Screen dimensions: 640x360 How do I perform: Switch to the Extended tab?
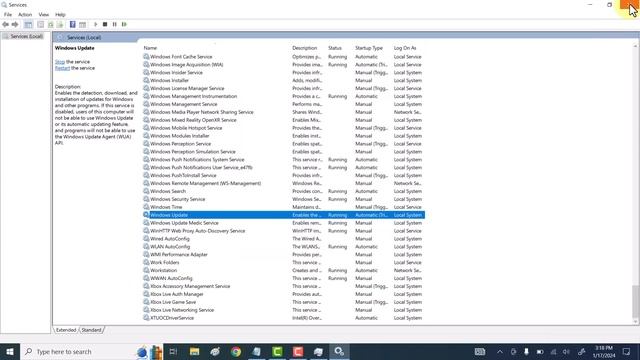(x=66, y=330)
